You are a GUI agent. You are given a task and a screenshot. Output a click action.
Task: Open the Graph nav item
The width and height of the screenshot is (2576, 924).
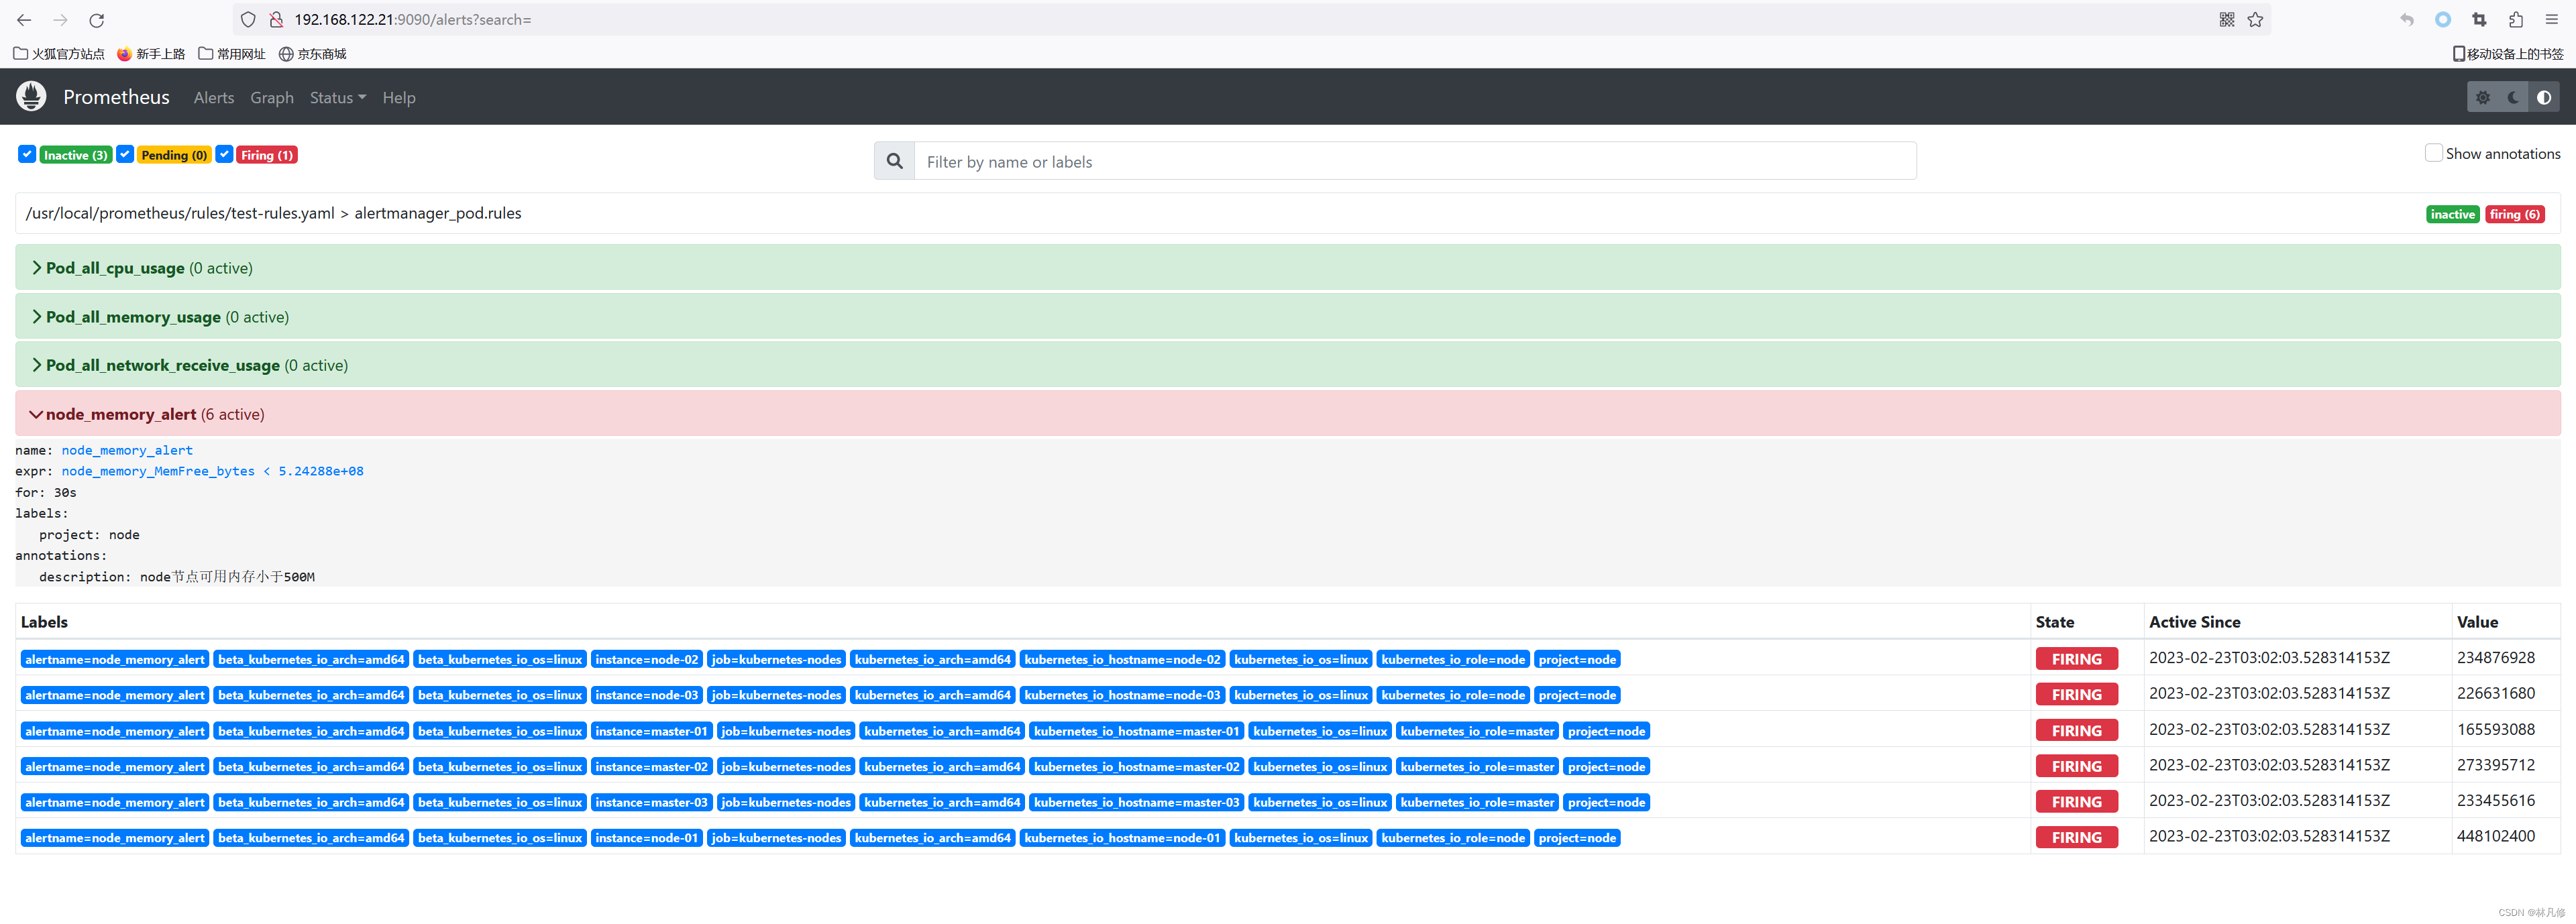click(272, 98)
